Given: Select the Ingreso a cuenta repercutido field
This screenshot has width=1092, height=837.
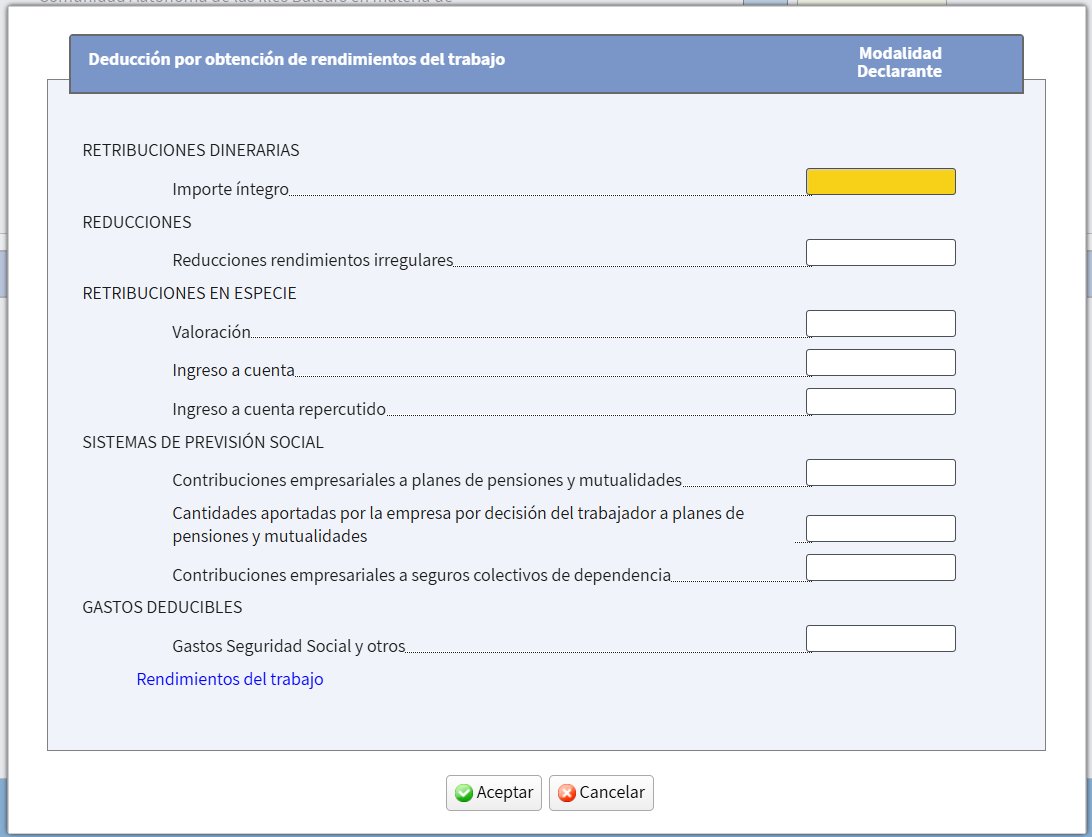Looking at the screenshot, I should pos(880,400).
